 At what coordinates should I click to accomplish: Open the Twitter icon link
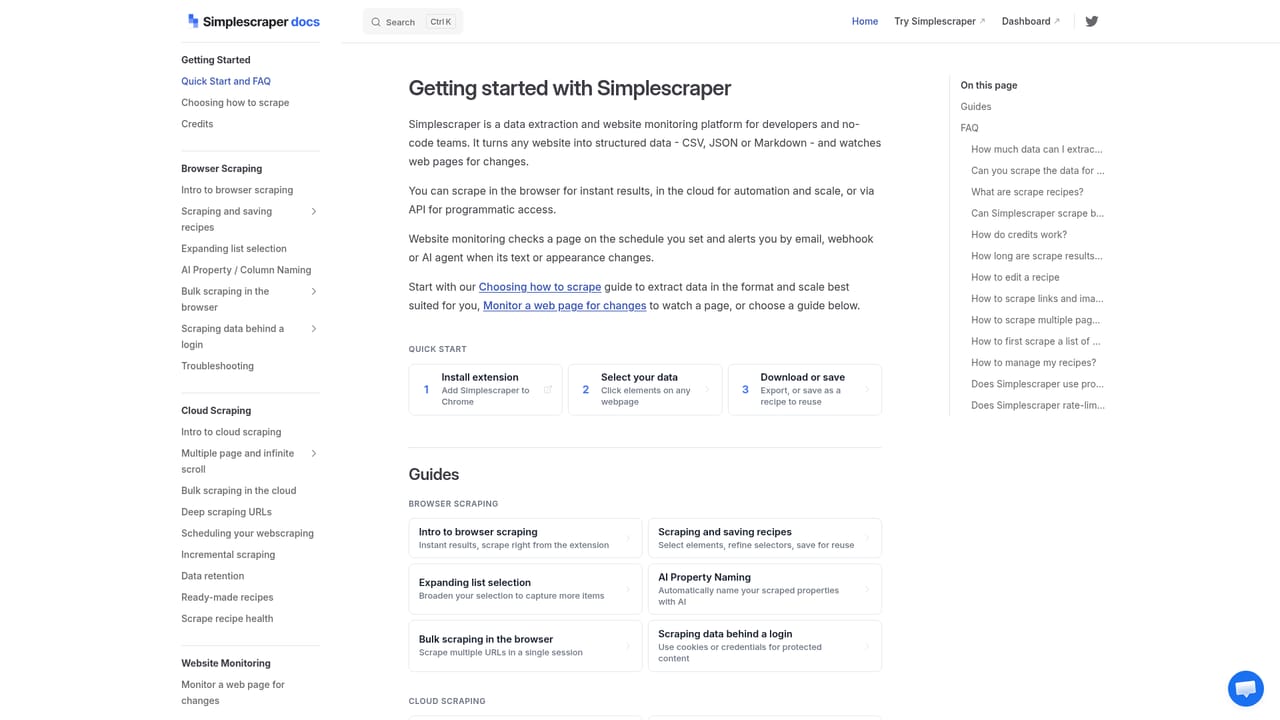click(x=1092, y=21)
